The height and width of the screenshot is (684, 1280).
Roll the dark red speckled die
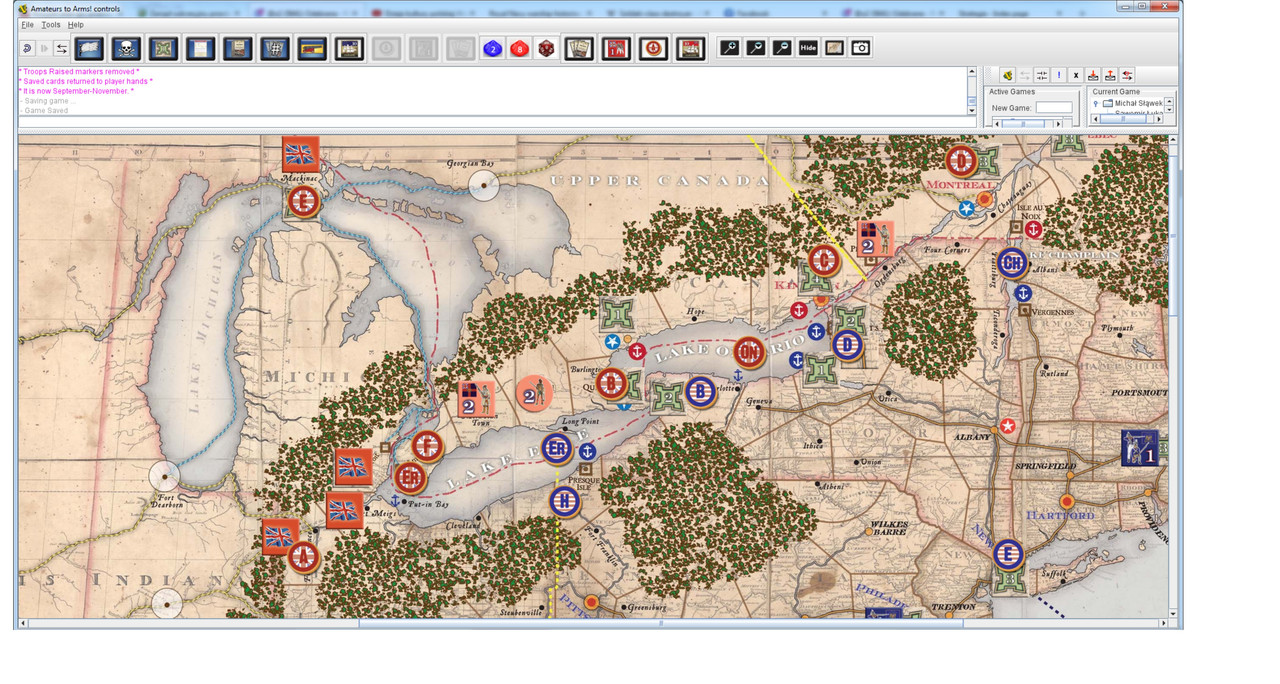pos(545,48)
